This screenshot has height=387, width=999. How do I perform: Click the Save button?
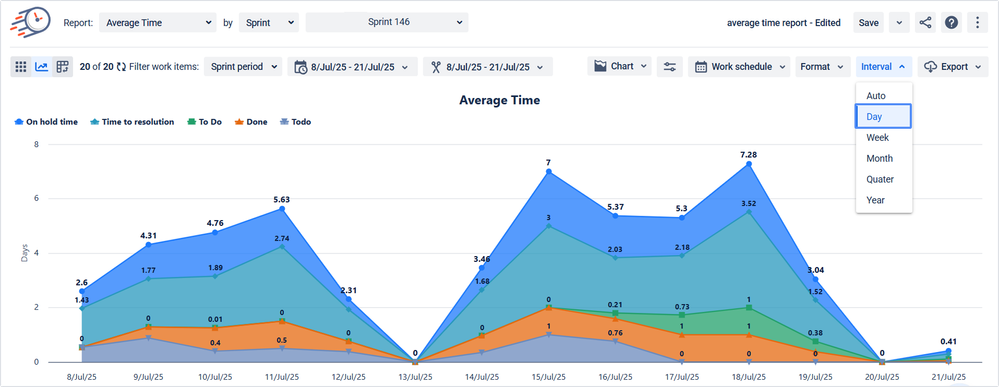868,22
